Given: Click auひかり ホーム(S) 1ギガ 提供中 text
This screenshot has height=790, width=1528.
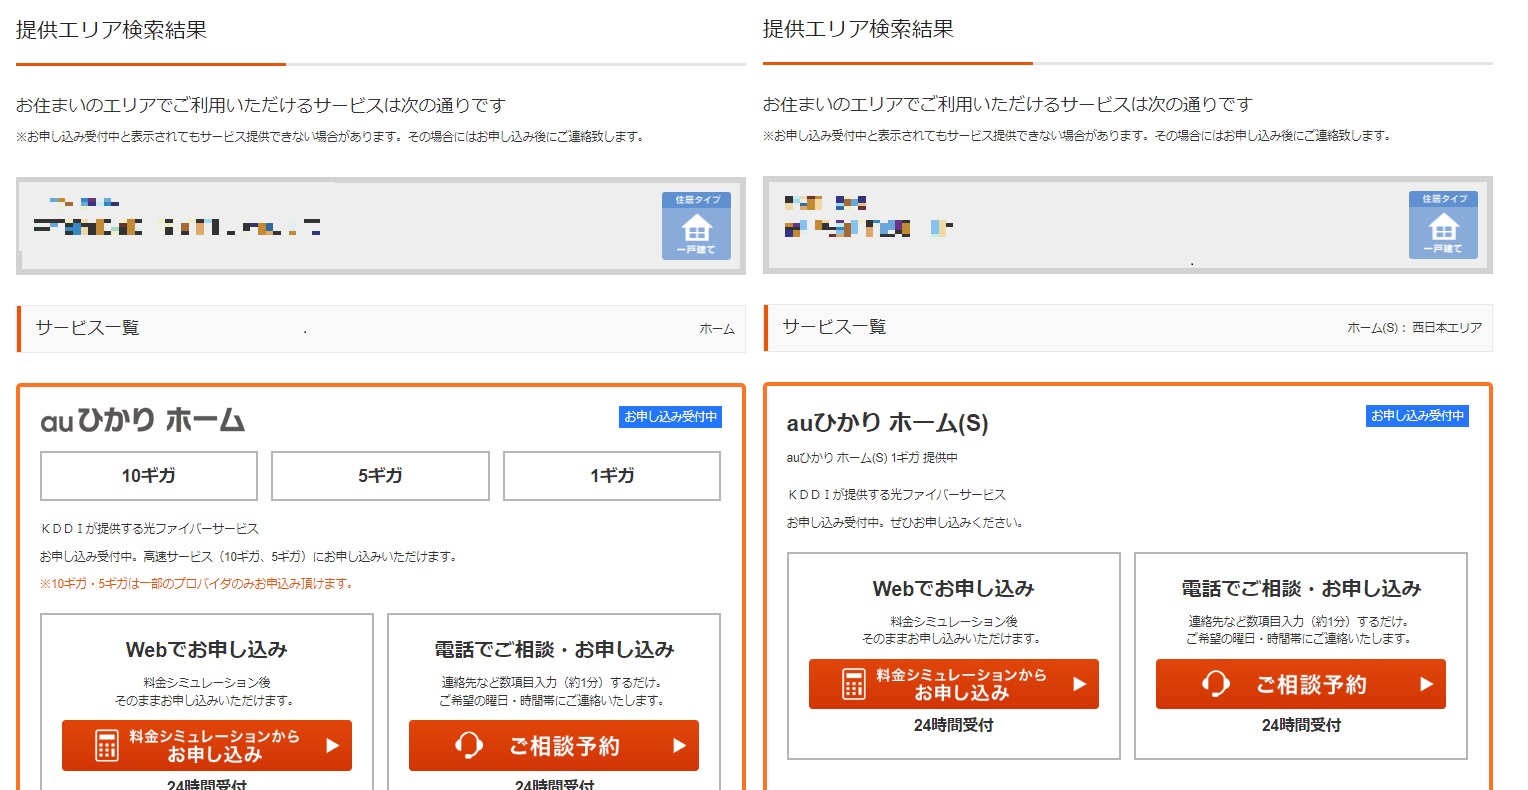Looking at the screenshot, I should point(872,458).
